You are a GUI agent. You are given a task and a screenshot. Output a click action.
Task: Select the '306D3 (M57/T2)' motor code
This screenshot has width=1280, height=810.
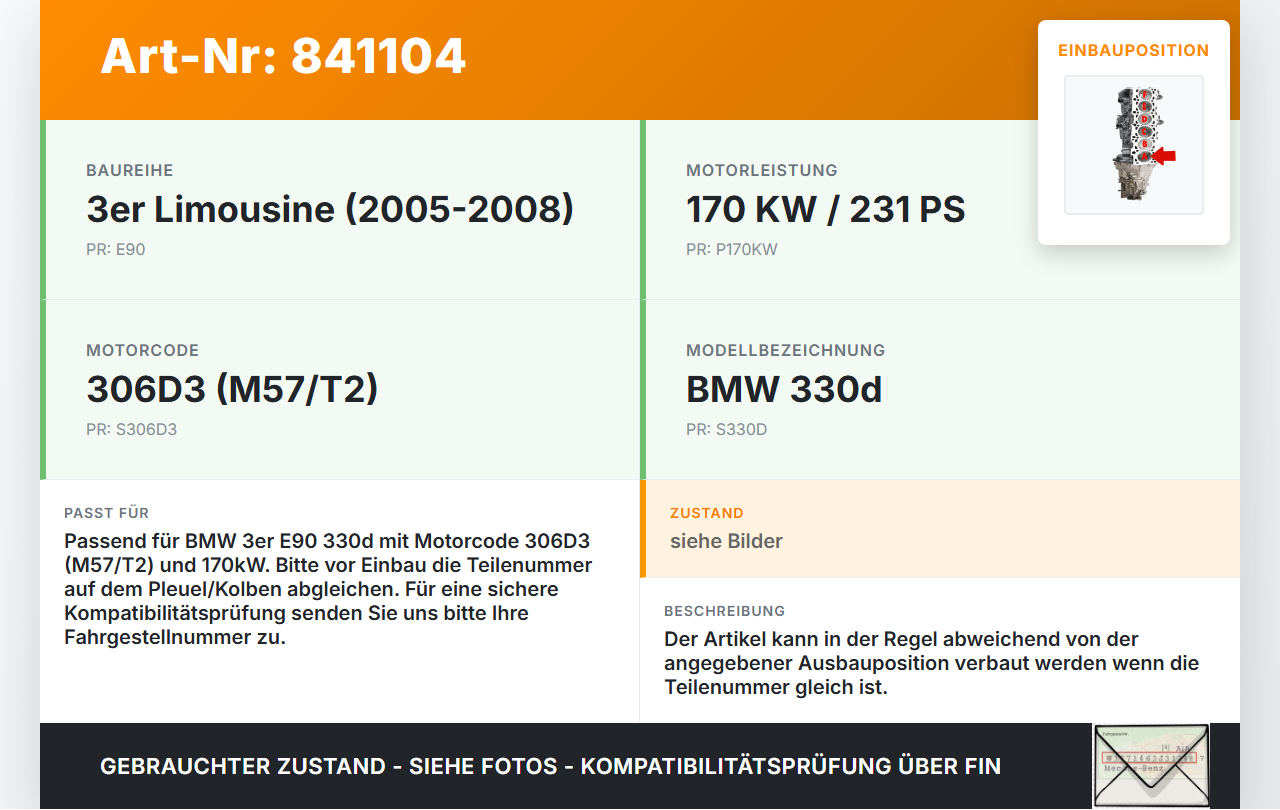tap(232, 389)
